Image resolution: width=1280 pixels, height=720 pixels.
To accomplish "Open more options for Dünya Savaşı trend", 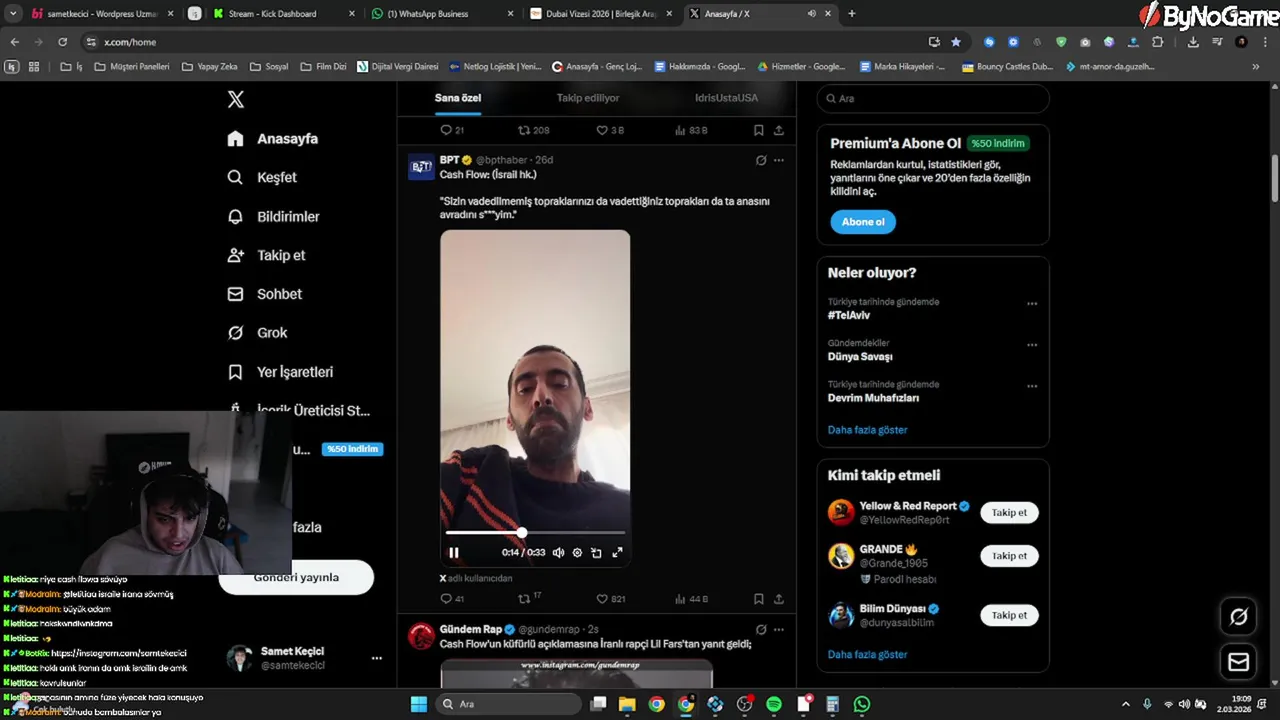I will point(1032,345).
